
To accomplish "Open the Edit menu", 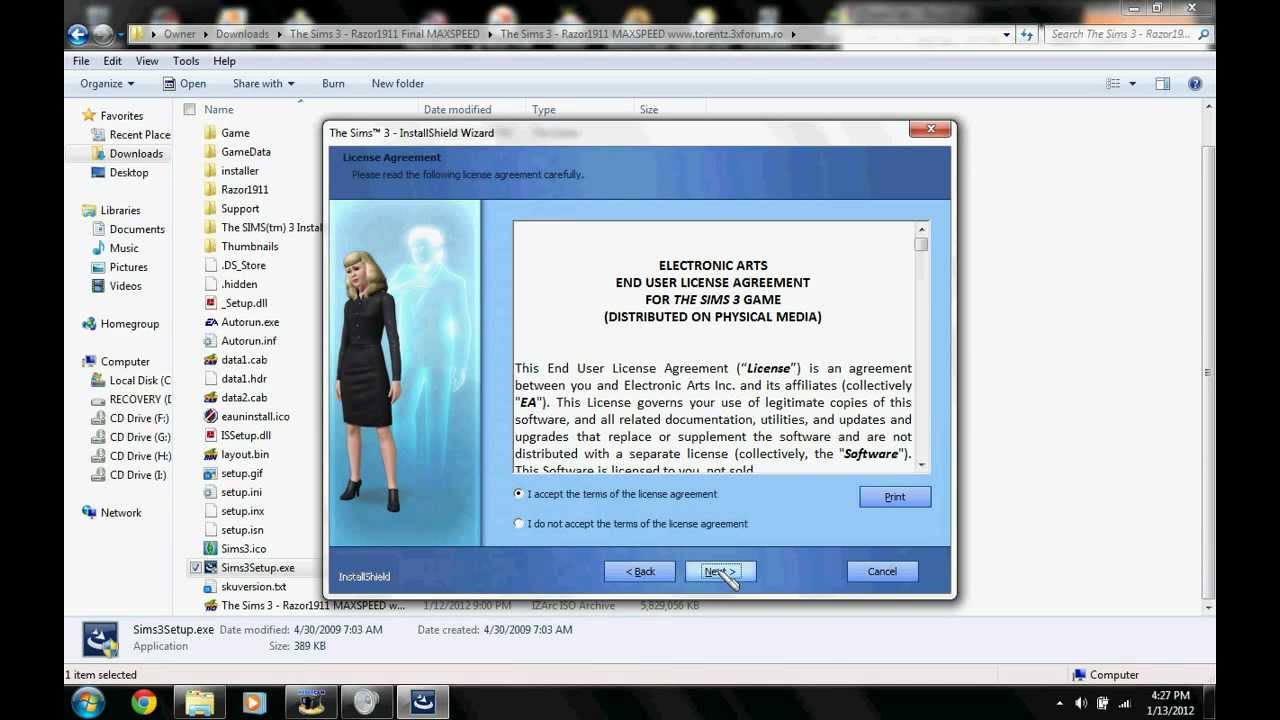I will point(113,61).
